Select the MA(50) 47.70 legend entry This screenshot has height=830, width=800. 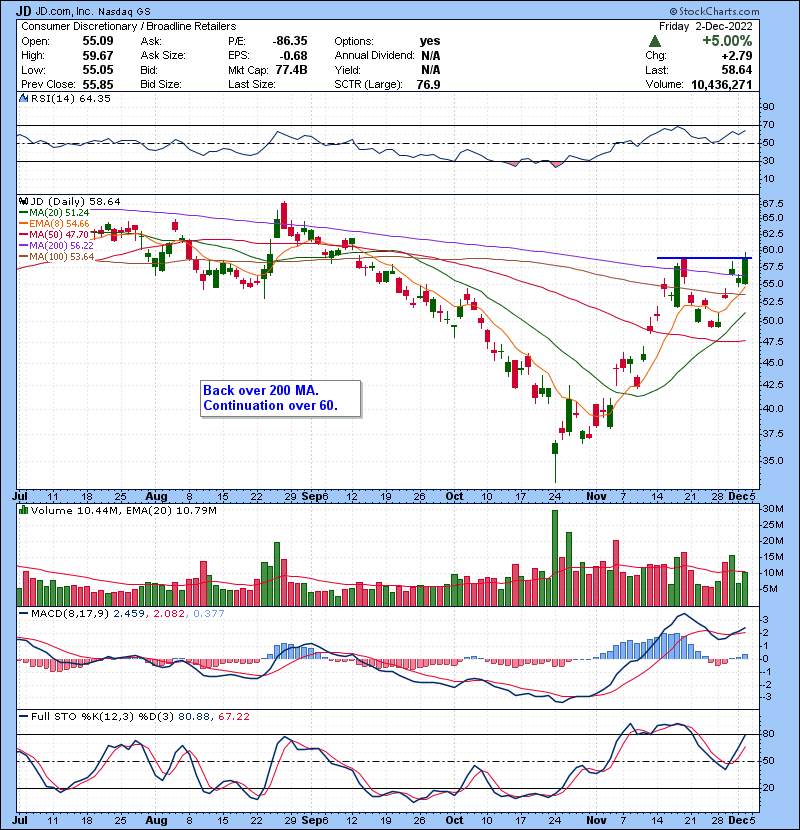[55, 234]
